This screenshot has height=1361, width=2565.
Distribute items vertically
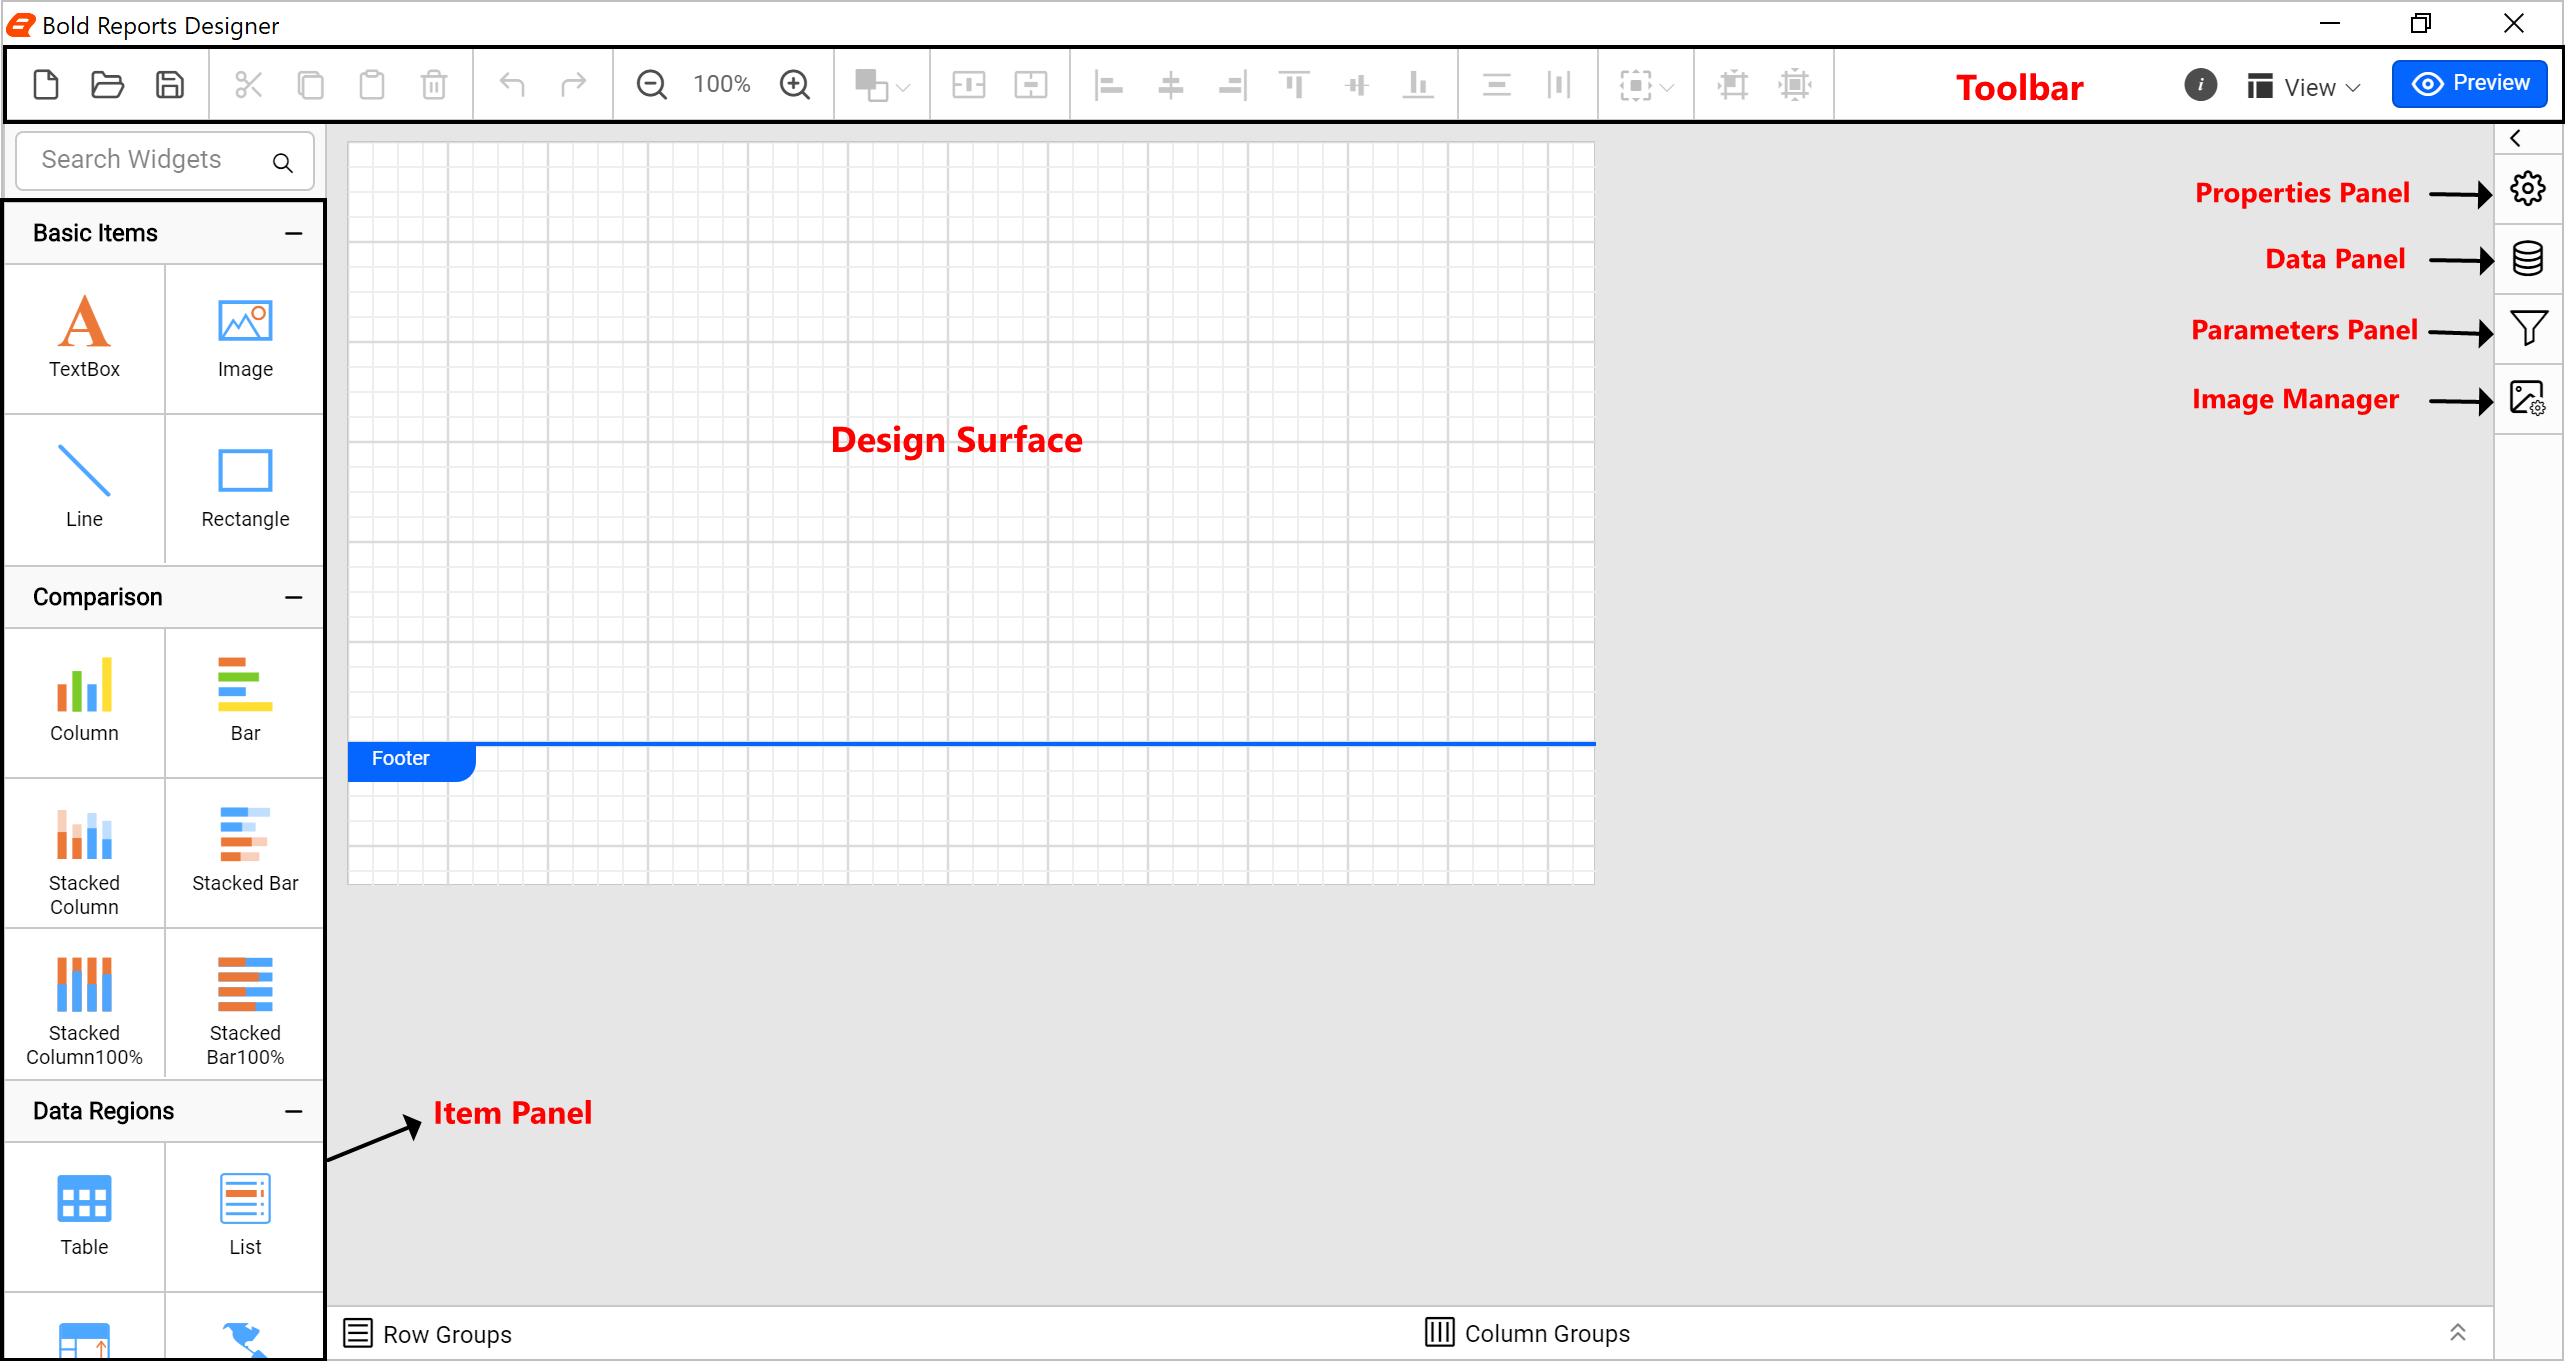coord(1497,85)
